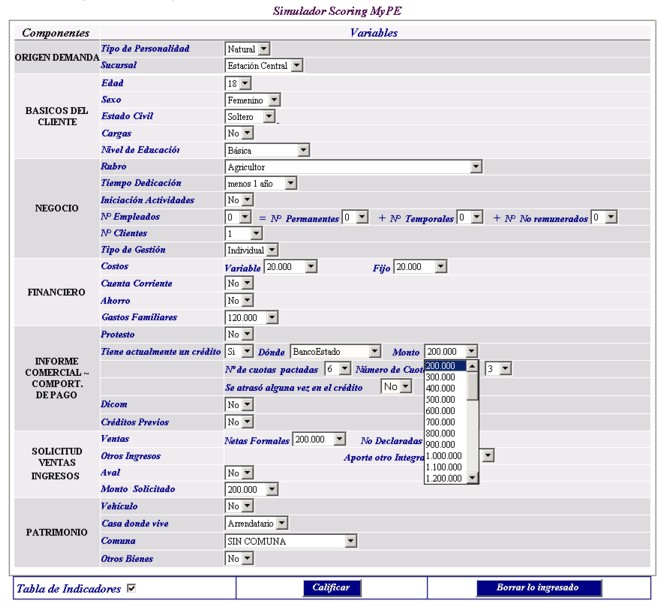Select 400.000 in the Monto list

click(x=446, y=388)
